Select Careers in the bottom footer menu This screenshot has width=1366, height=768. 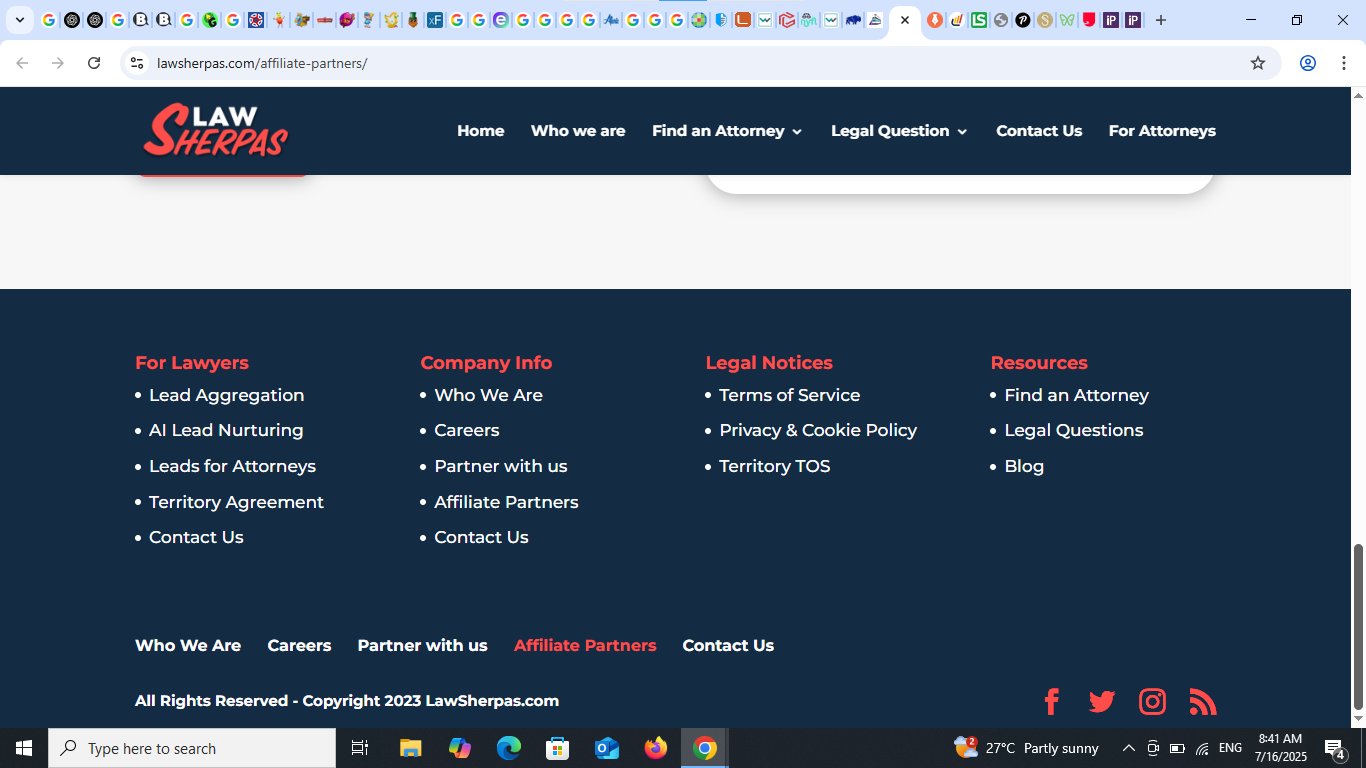[299, 645]
